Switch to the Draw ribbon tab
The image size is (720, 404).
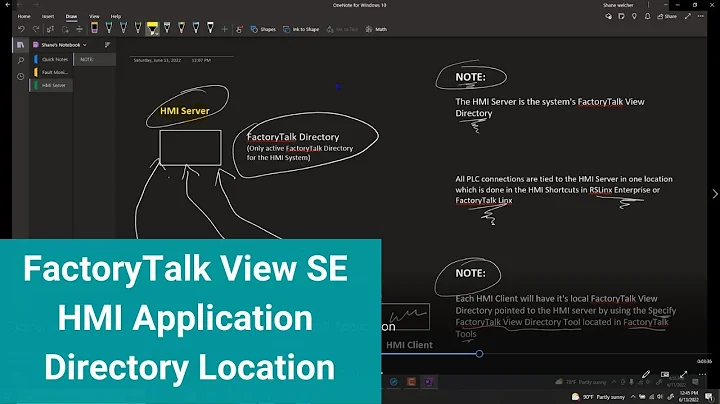71,17
